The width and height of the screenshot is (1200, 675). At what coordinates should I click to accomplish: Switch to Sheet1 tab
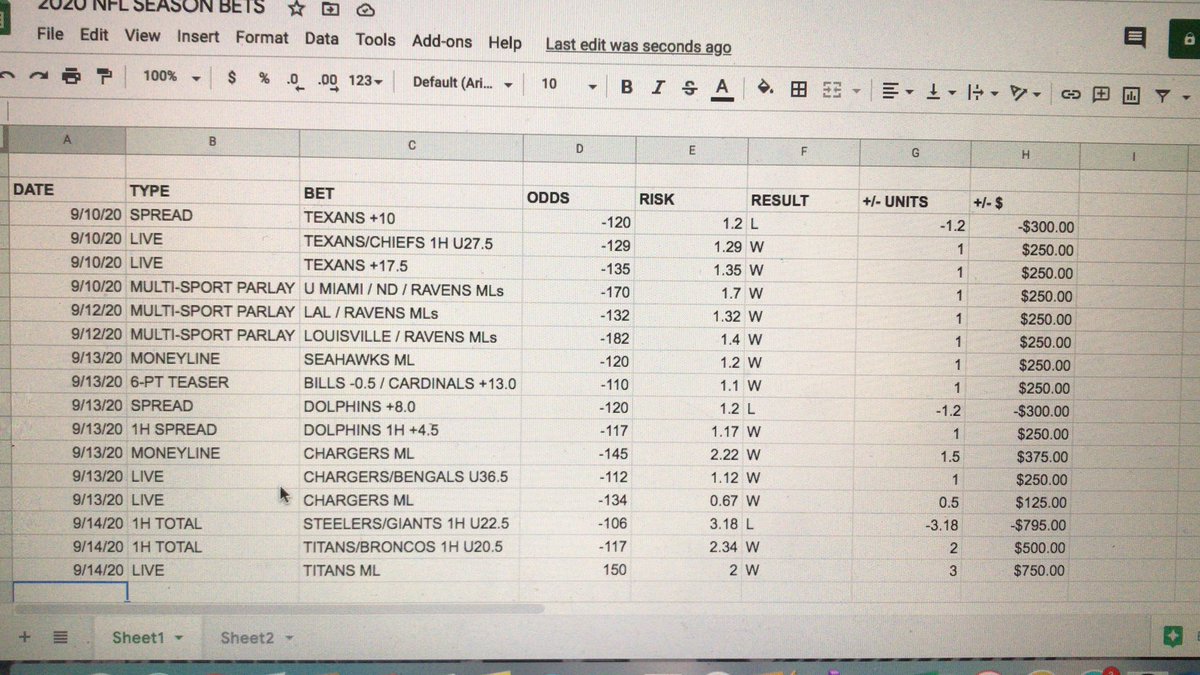point(137,637)
